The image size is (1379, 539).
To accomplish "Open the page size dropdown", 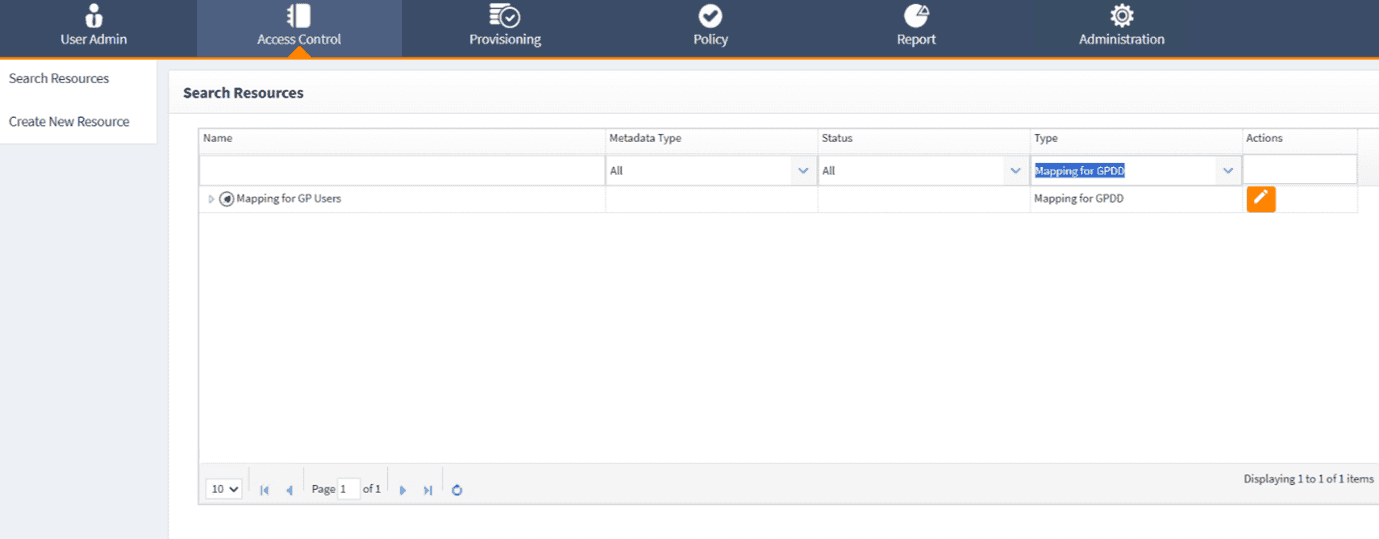I will point(224,489).
